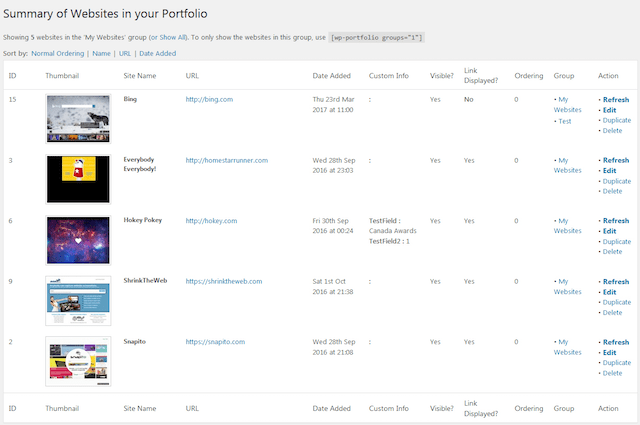This screenshot has height=425, width=640.
Task: Click the Snapito site name
Action: 135,341
